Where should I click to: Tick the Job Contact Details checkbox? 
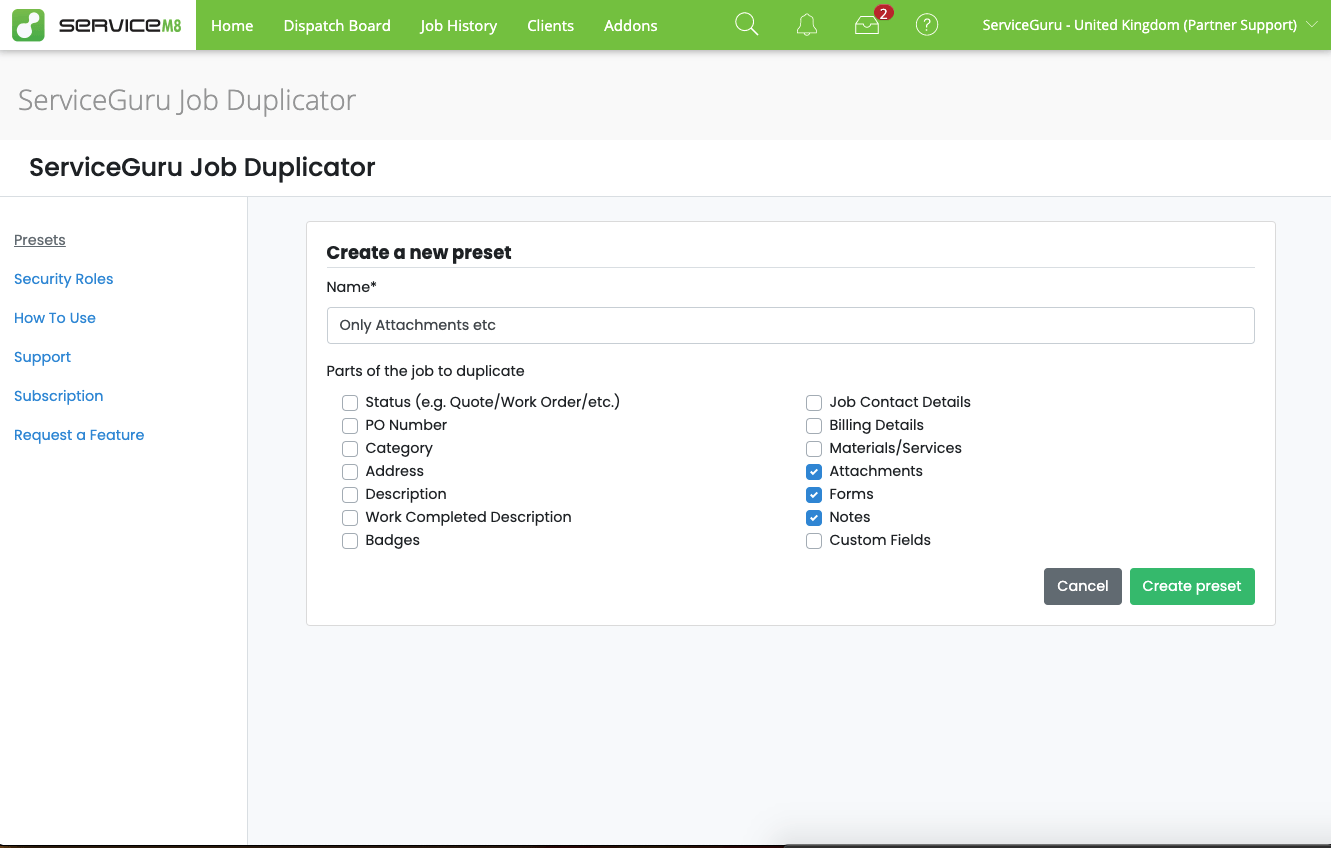[x=814, y=403]
